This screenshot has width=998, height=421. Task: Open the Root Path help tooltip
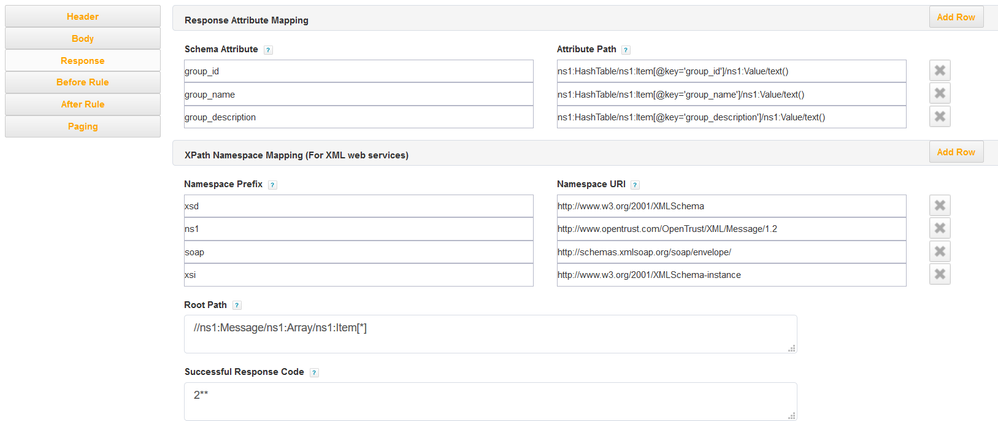pyautogui.click(x=237, y=305)
